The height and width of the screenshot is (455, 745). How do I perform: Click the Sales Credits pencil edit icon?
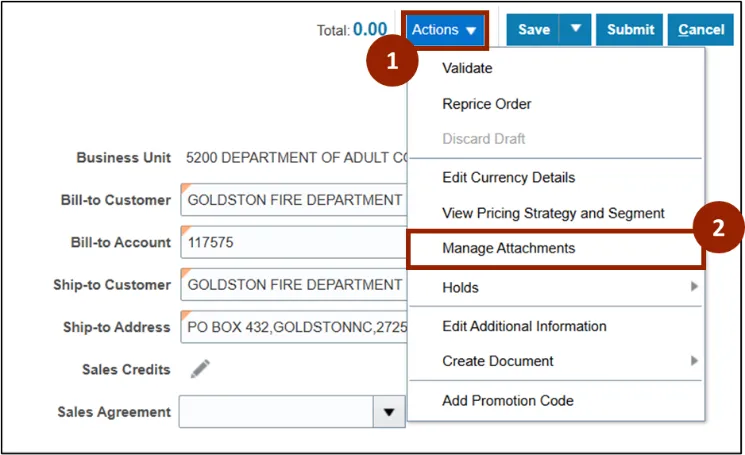200,369
